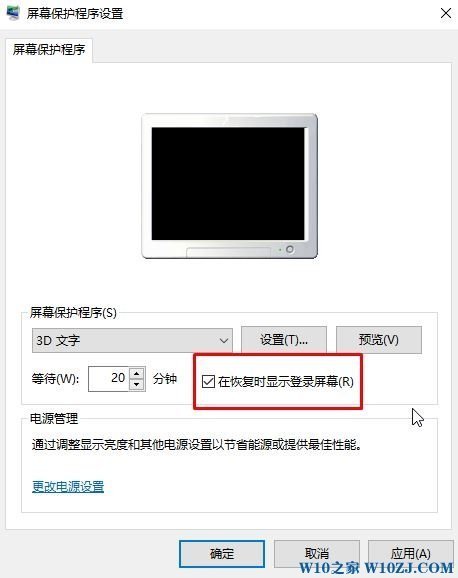The height and width of the screenshot is (578, 458).
Task: Click the 屏幕保护程序设置 title bar text
Action: (74, 14)
